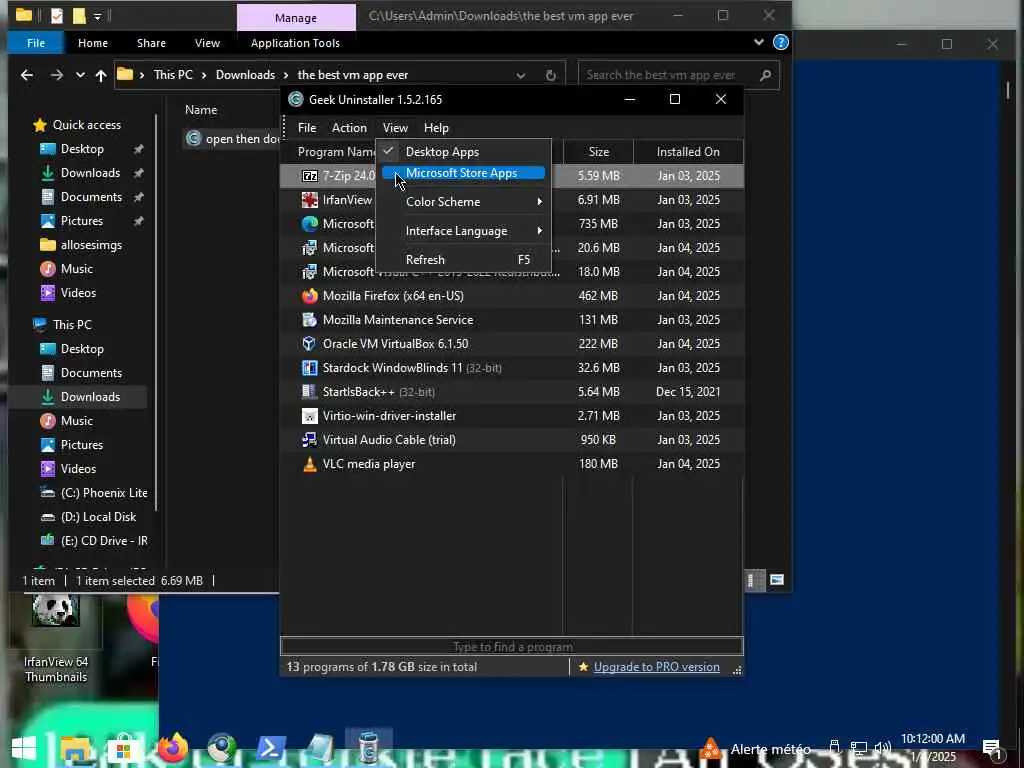Select the Mozilla Maintenance Service icon
The width and height of the screenshot is (1024, 768).
tap(310, 320)
